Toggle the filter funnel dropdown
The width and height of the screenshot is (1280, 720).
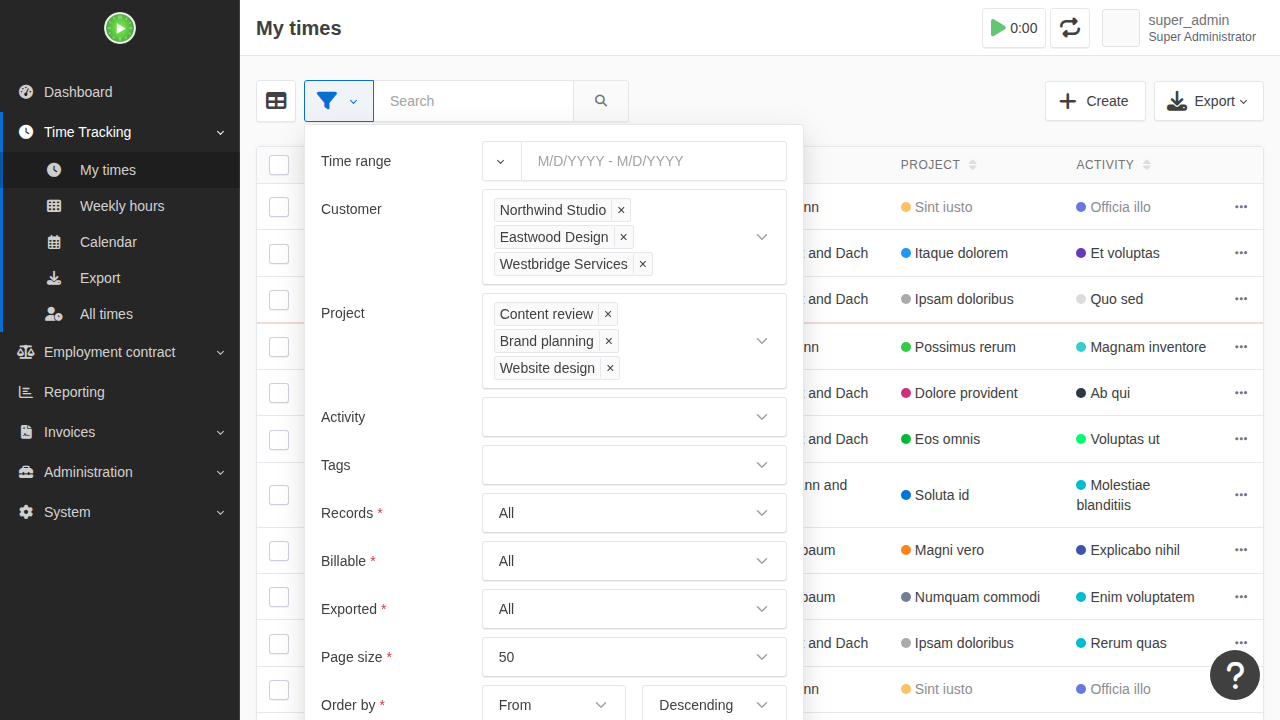click(x=339, y=101)
